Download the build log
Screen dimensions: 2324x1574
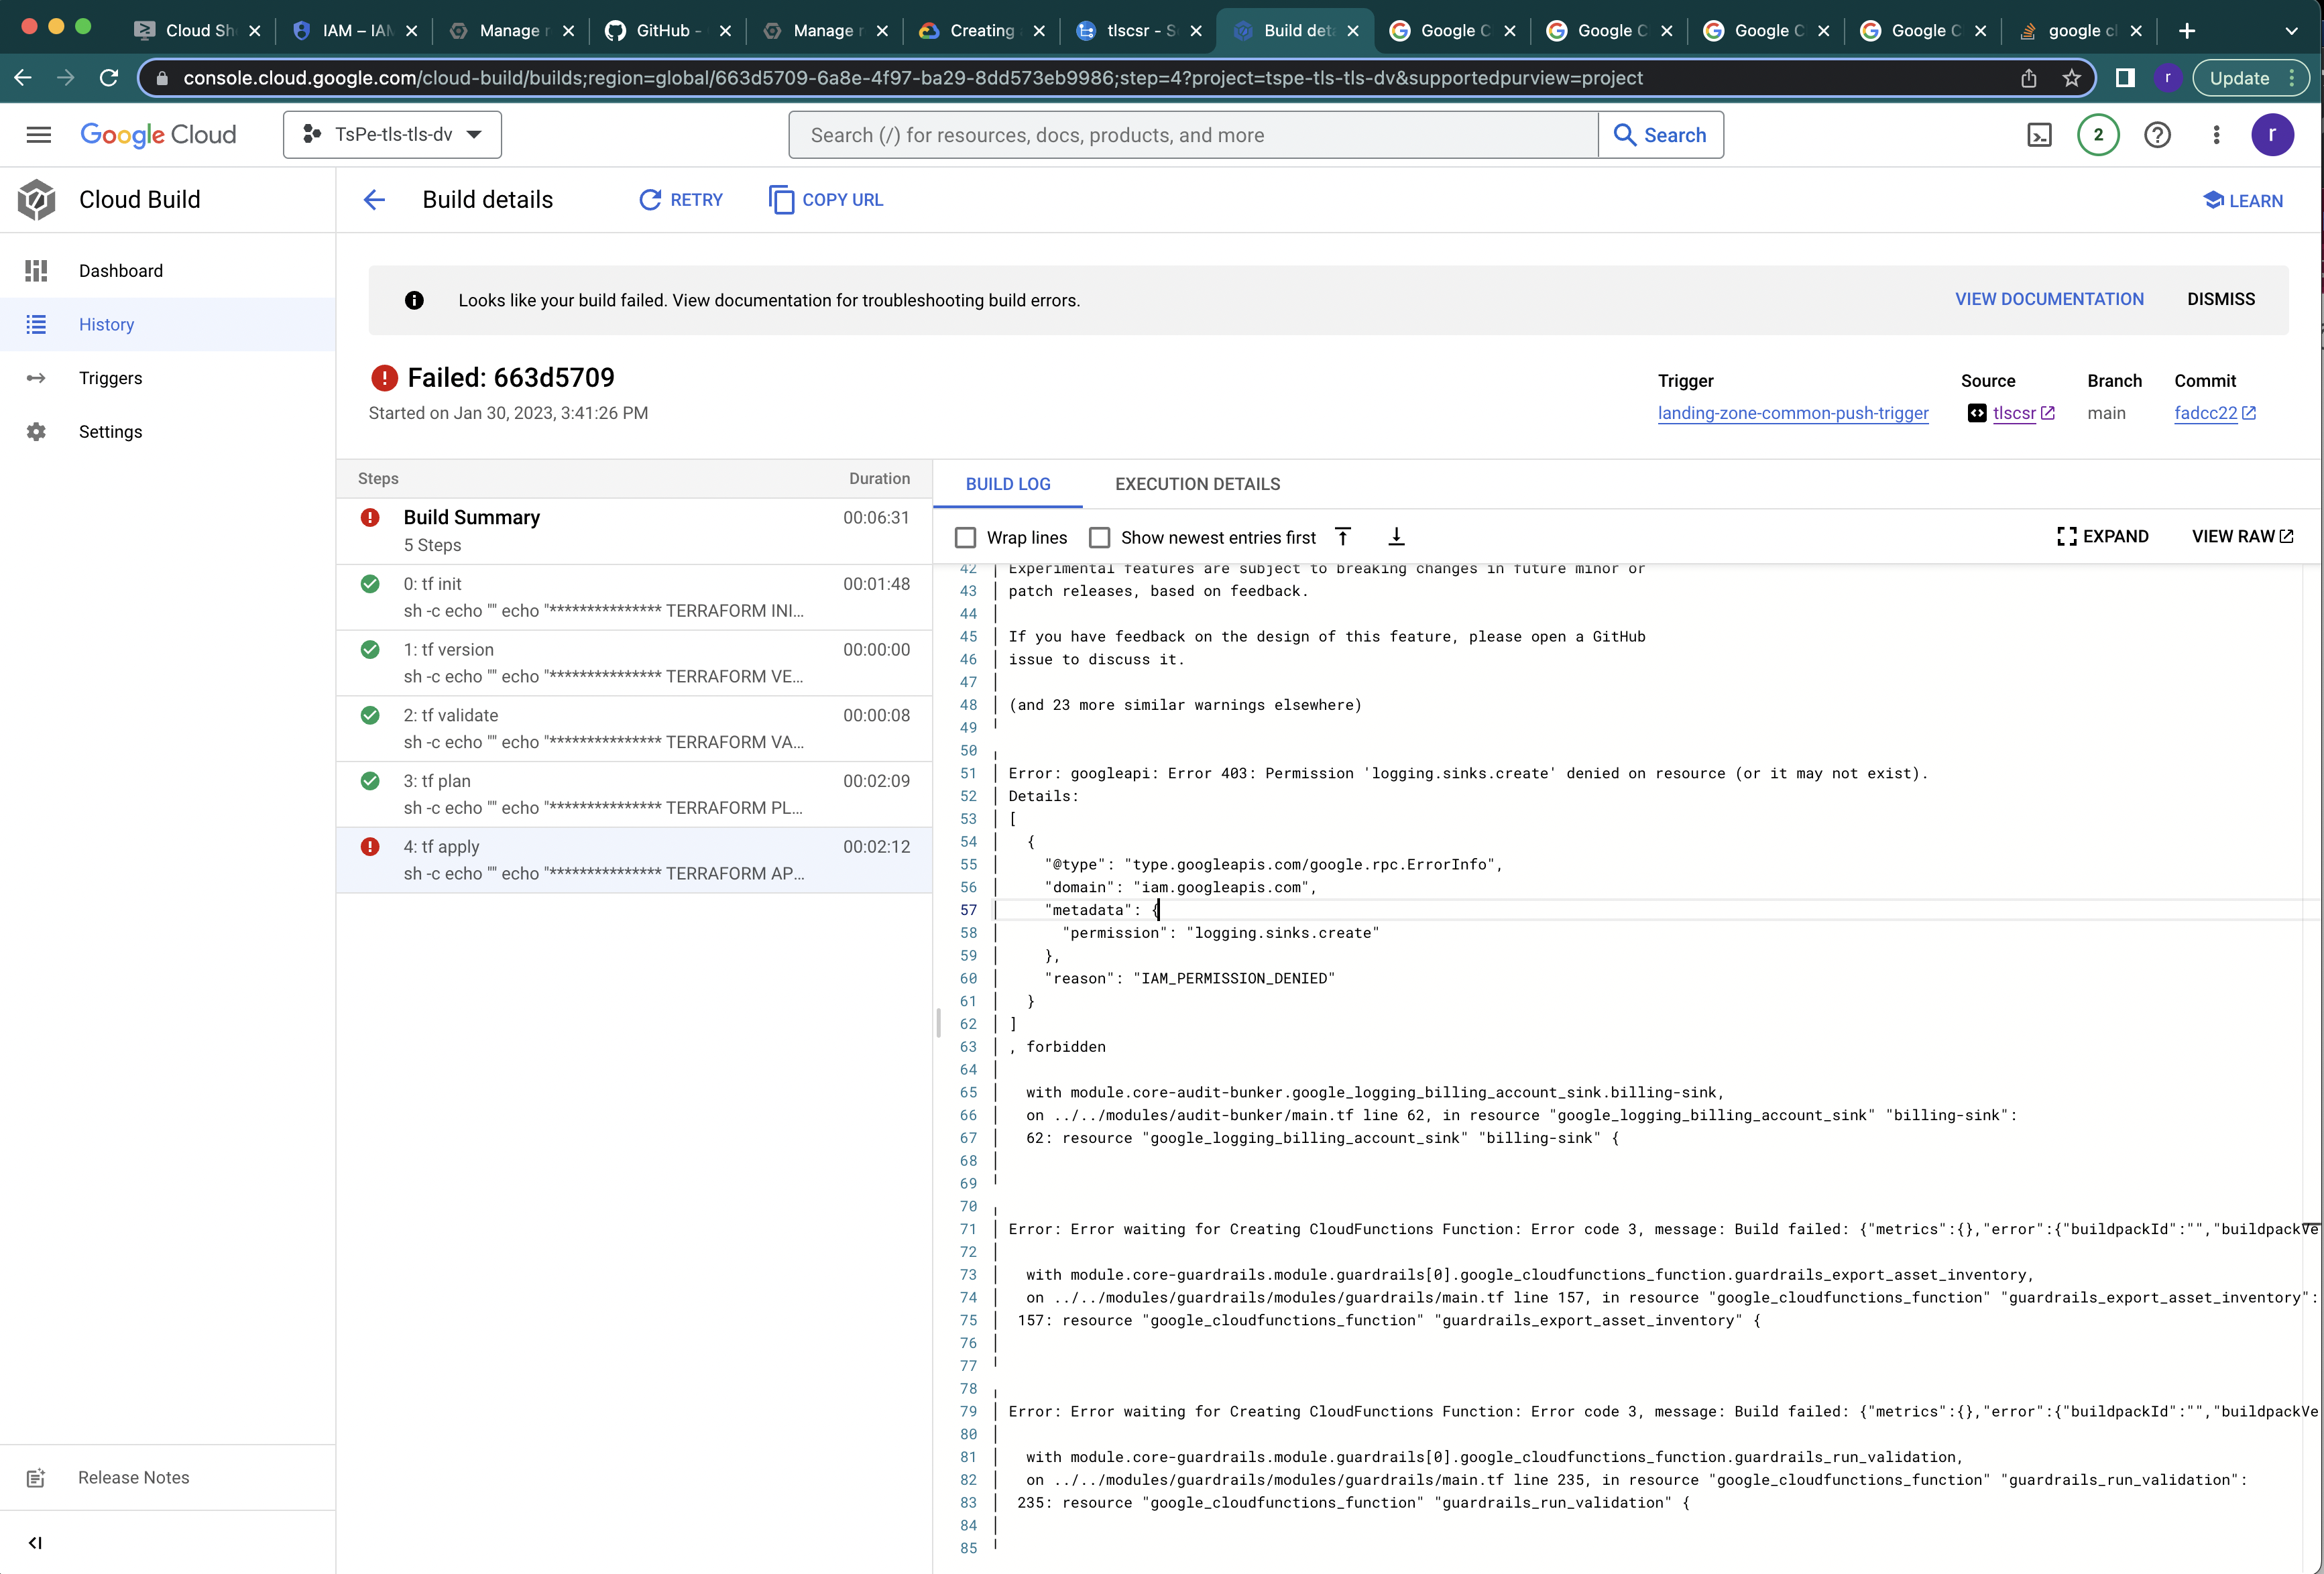point(1396,536)
